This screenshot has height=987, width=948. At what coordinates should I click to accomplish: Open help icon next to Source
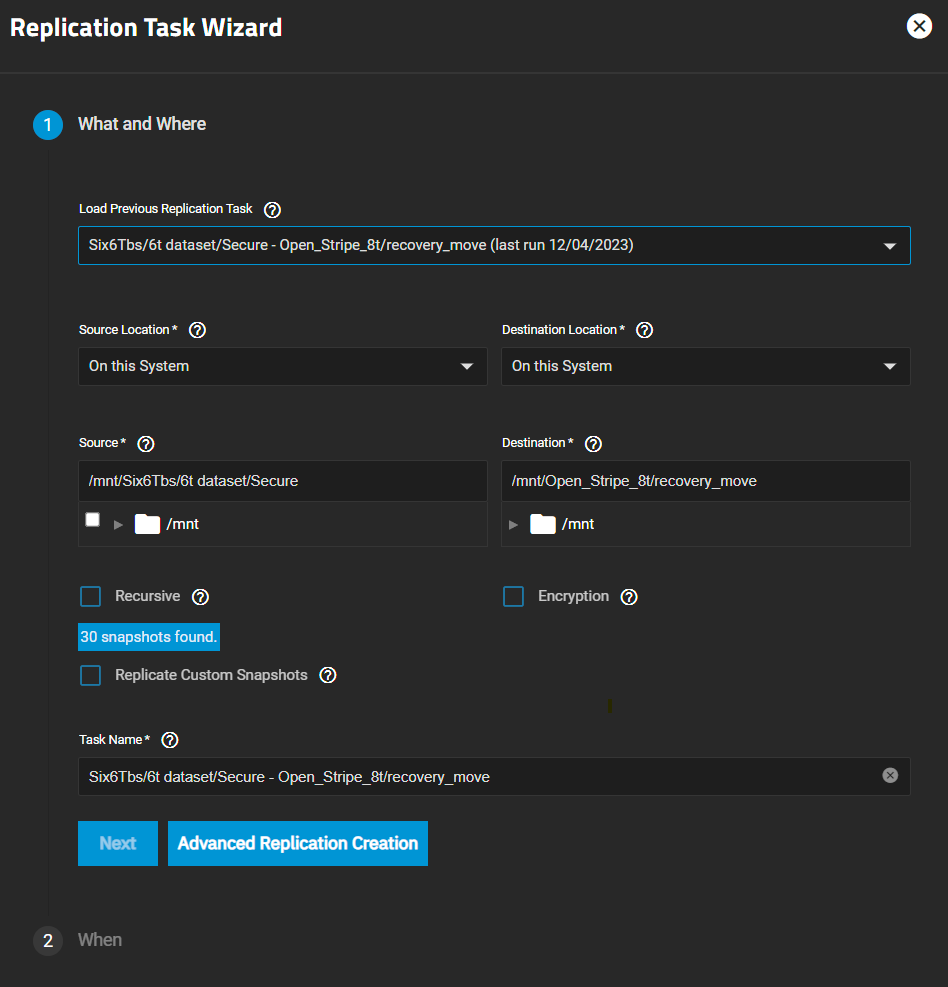tap(145, 444)
